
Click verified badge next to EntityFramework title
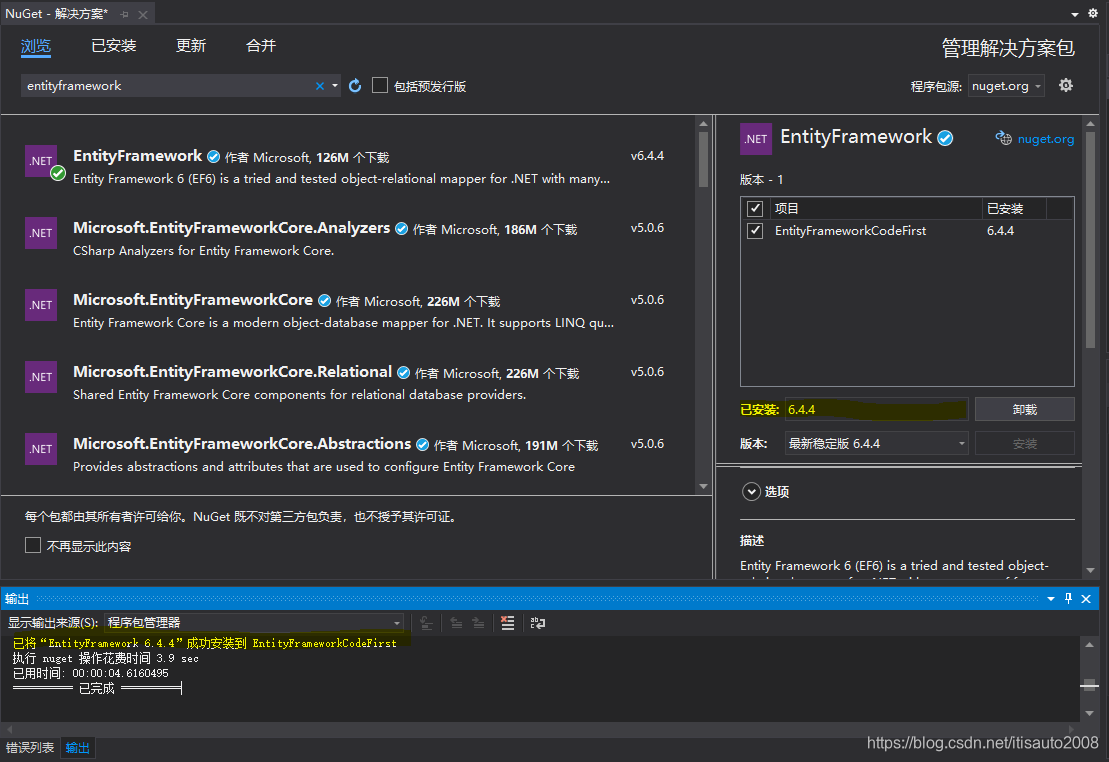(945, 138)
